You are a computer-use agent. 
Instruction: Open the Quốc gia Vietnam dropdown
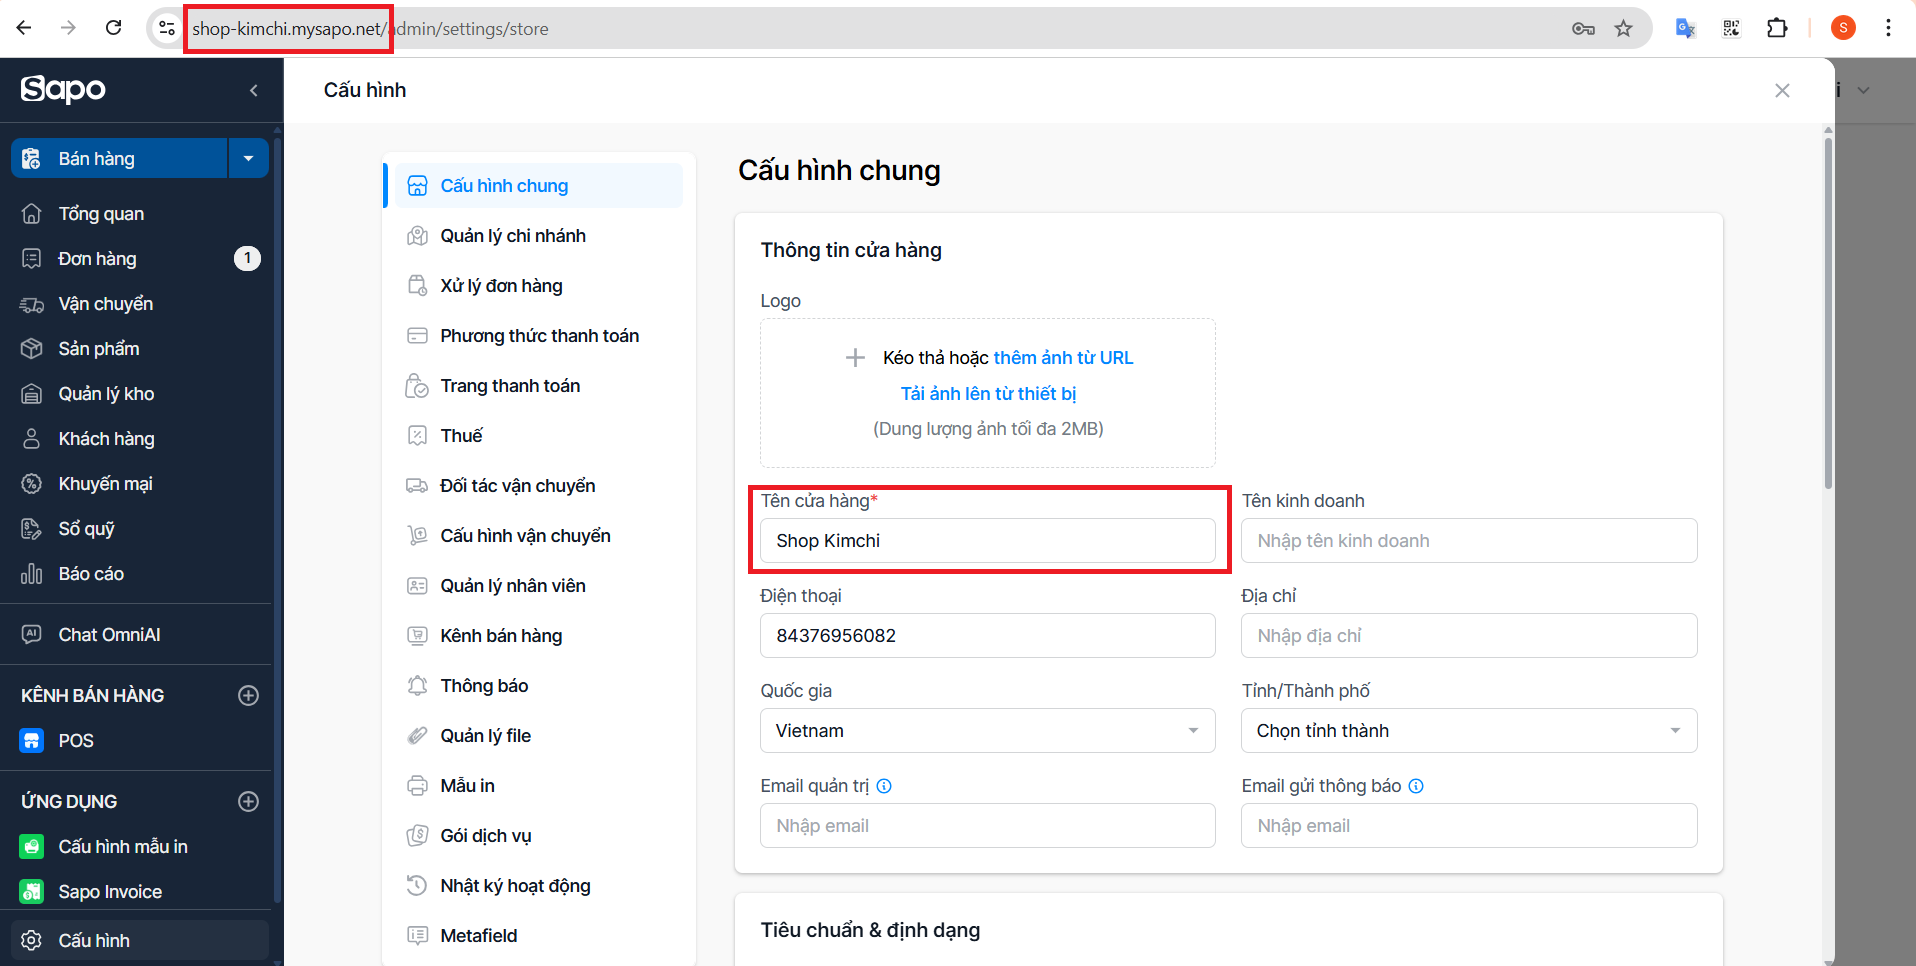(988, 731)
